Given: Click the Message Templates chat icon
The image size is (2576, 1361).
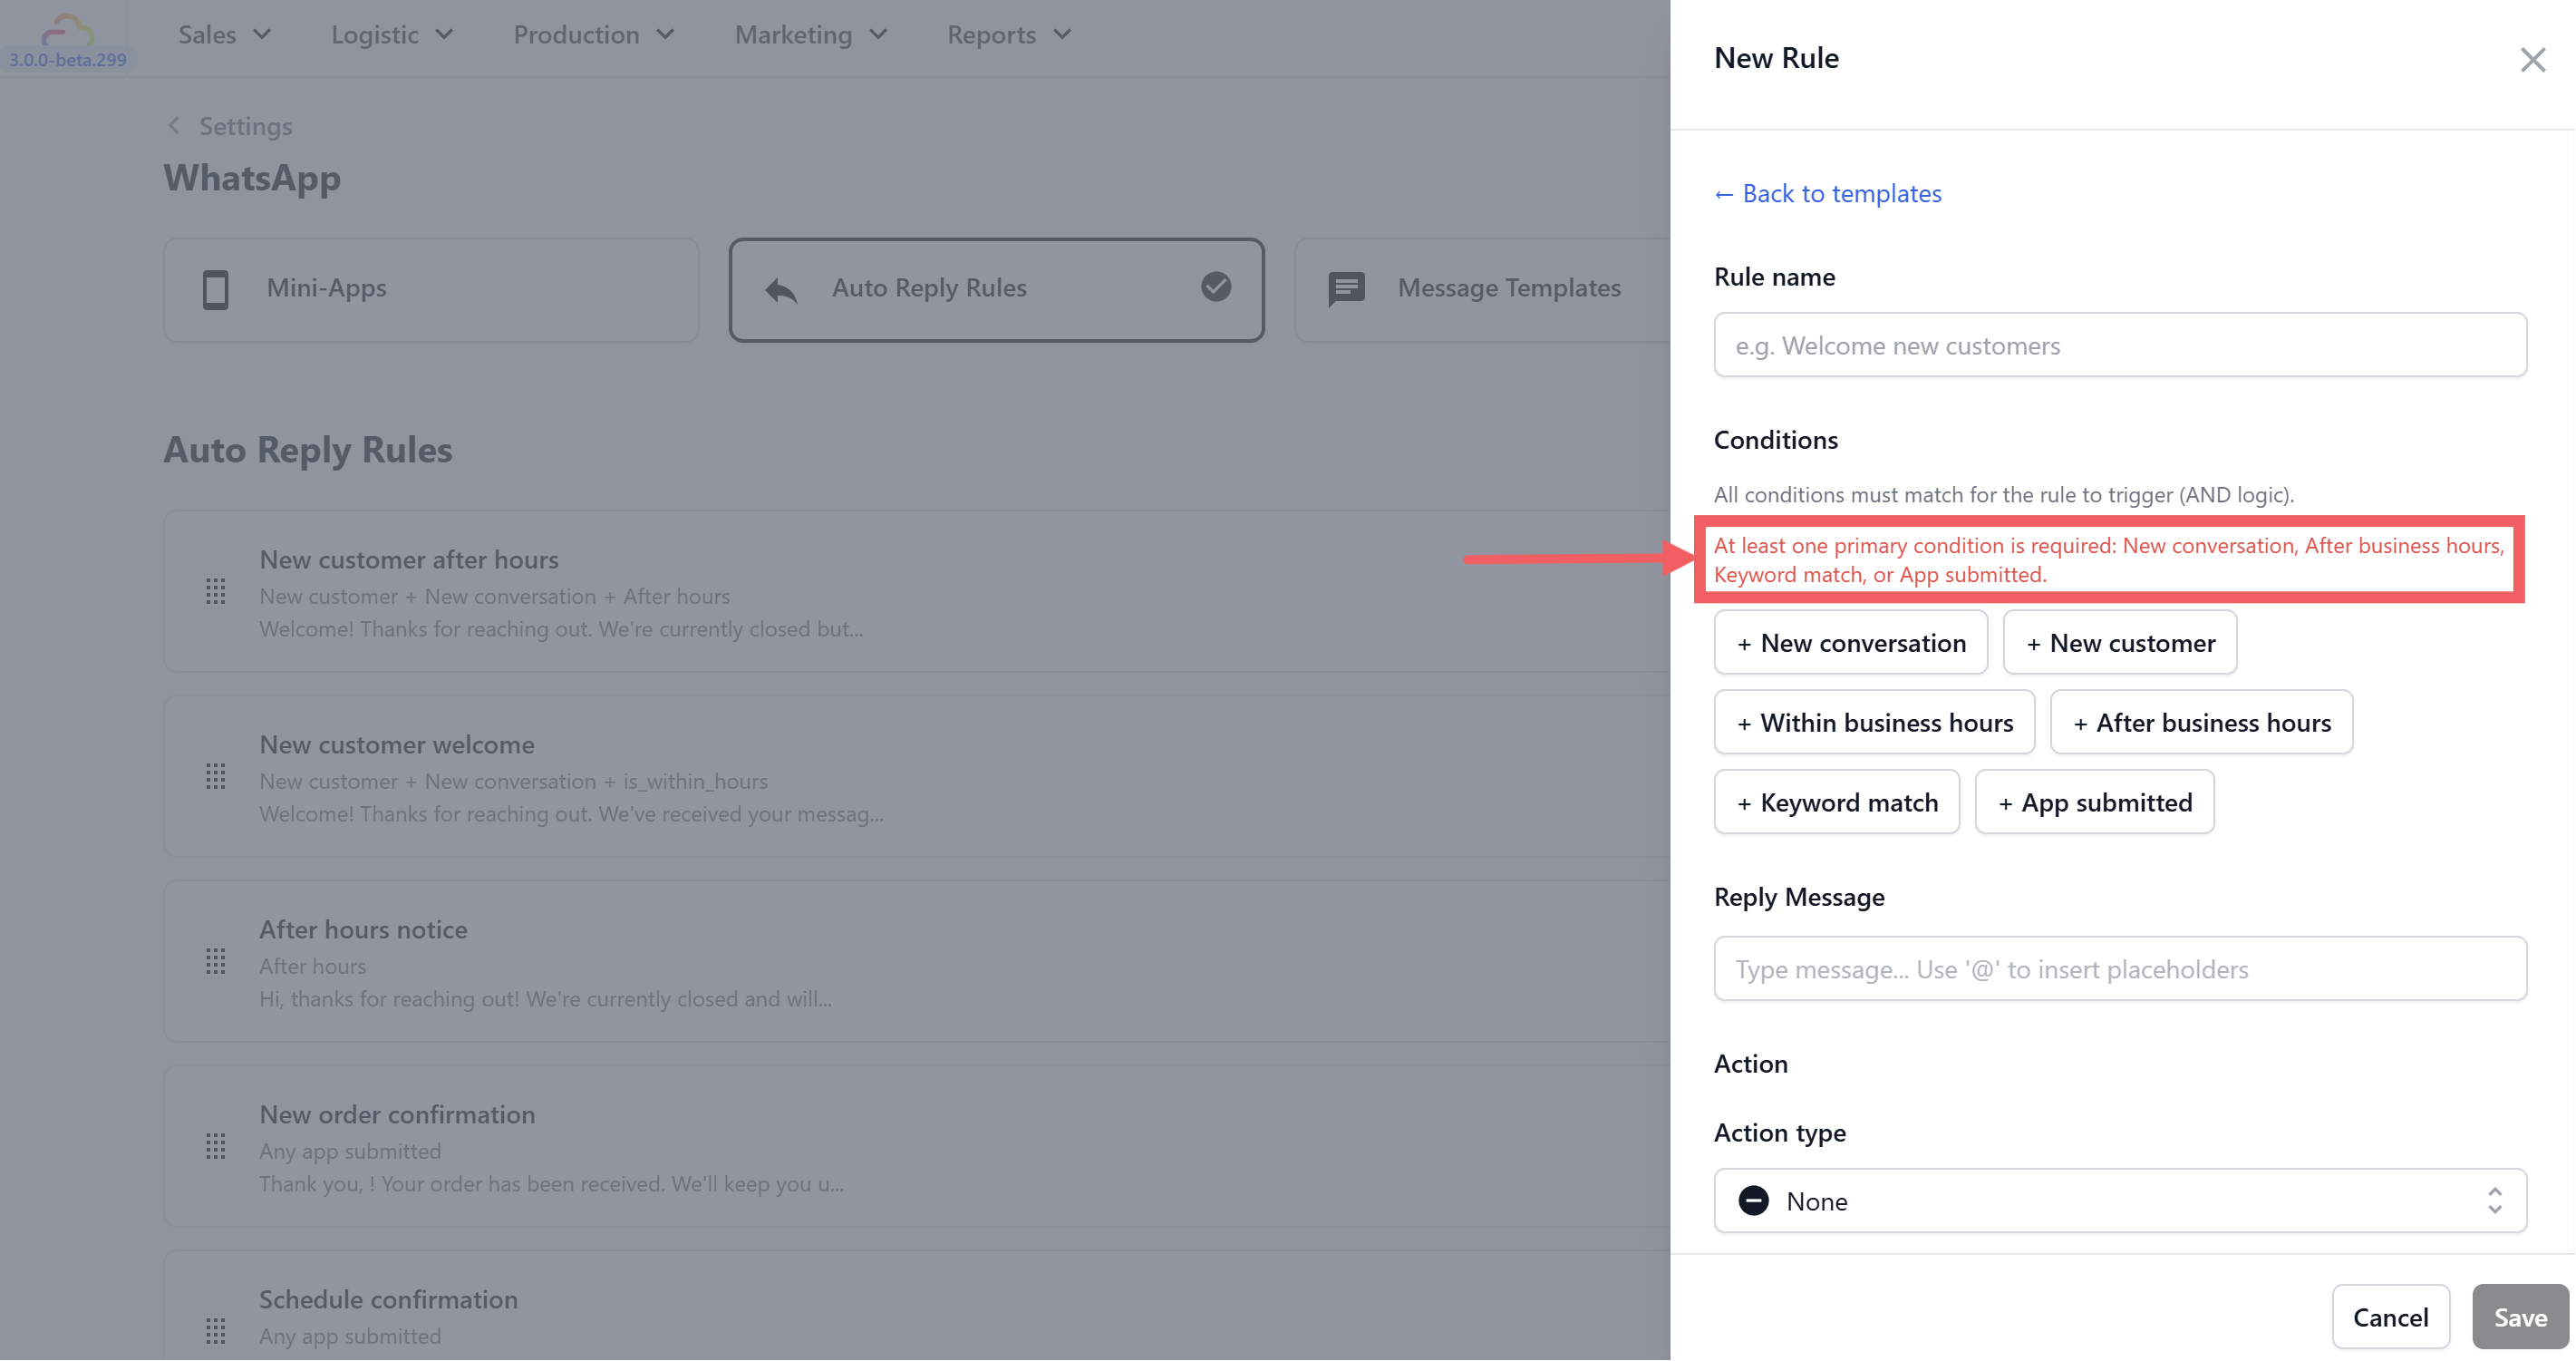Looking at the screenshot, I should (x=1346, y=289).
